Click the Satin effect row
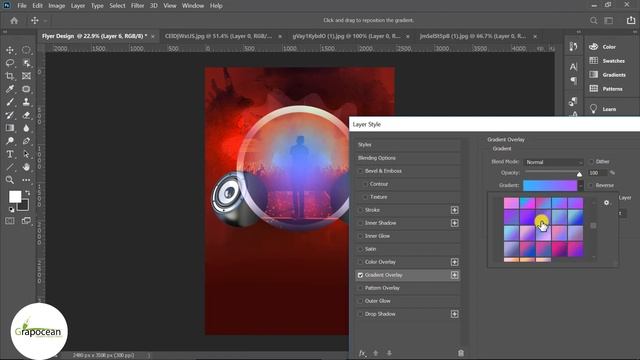 tap(408, 249)
